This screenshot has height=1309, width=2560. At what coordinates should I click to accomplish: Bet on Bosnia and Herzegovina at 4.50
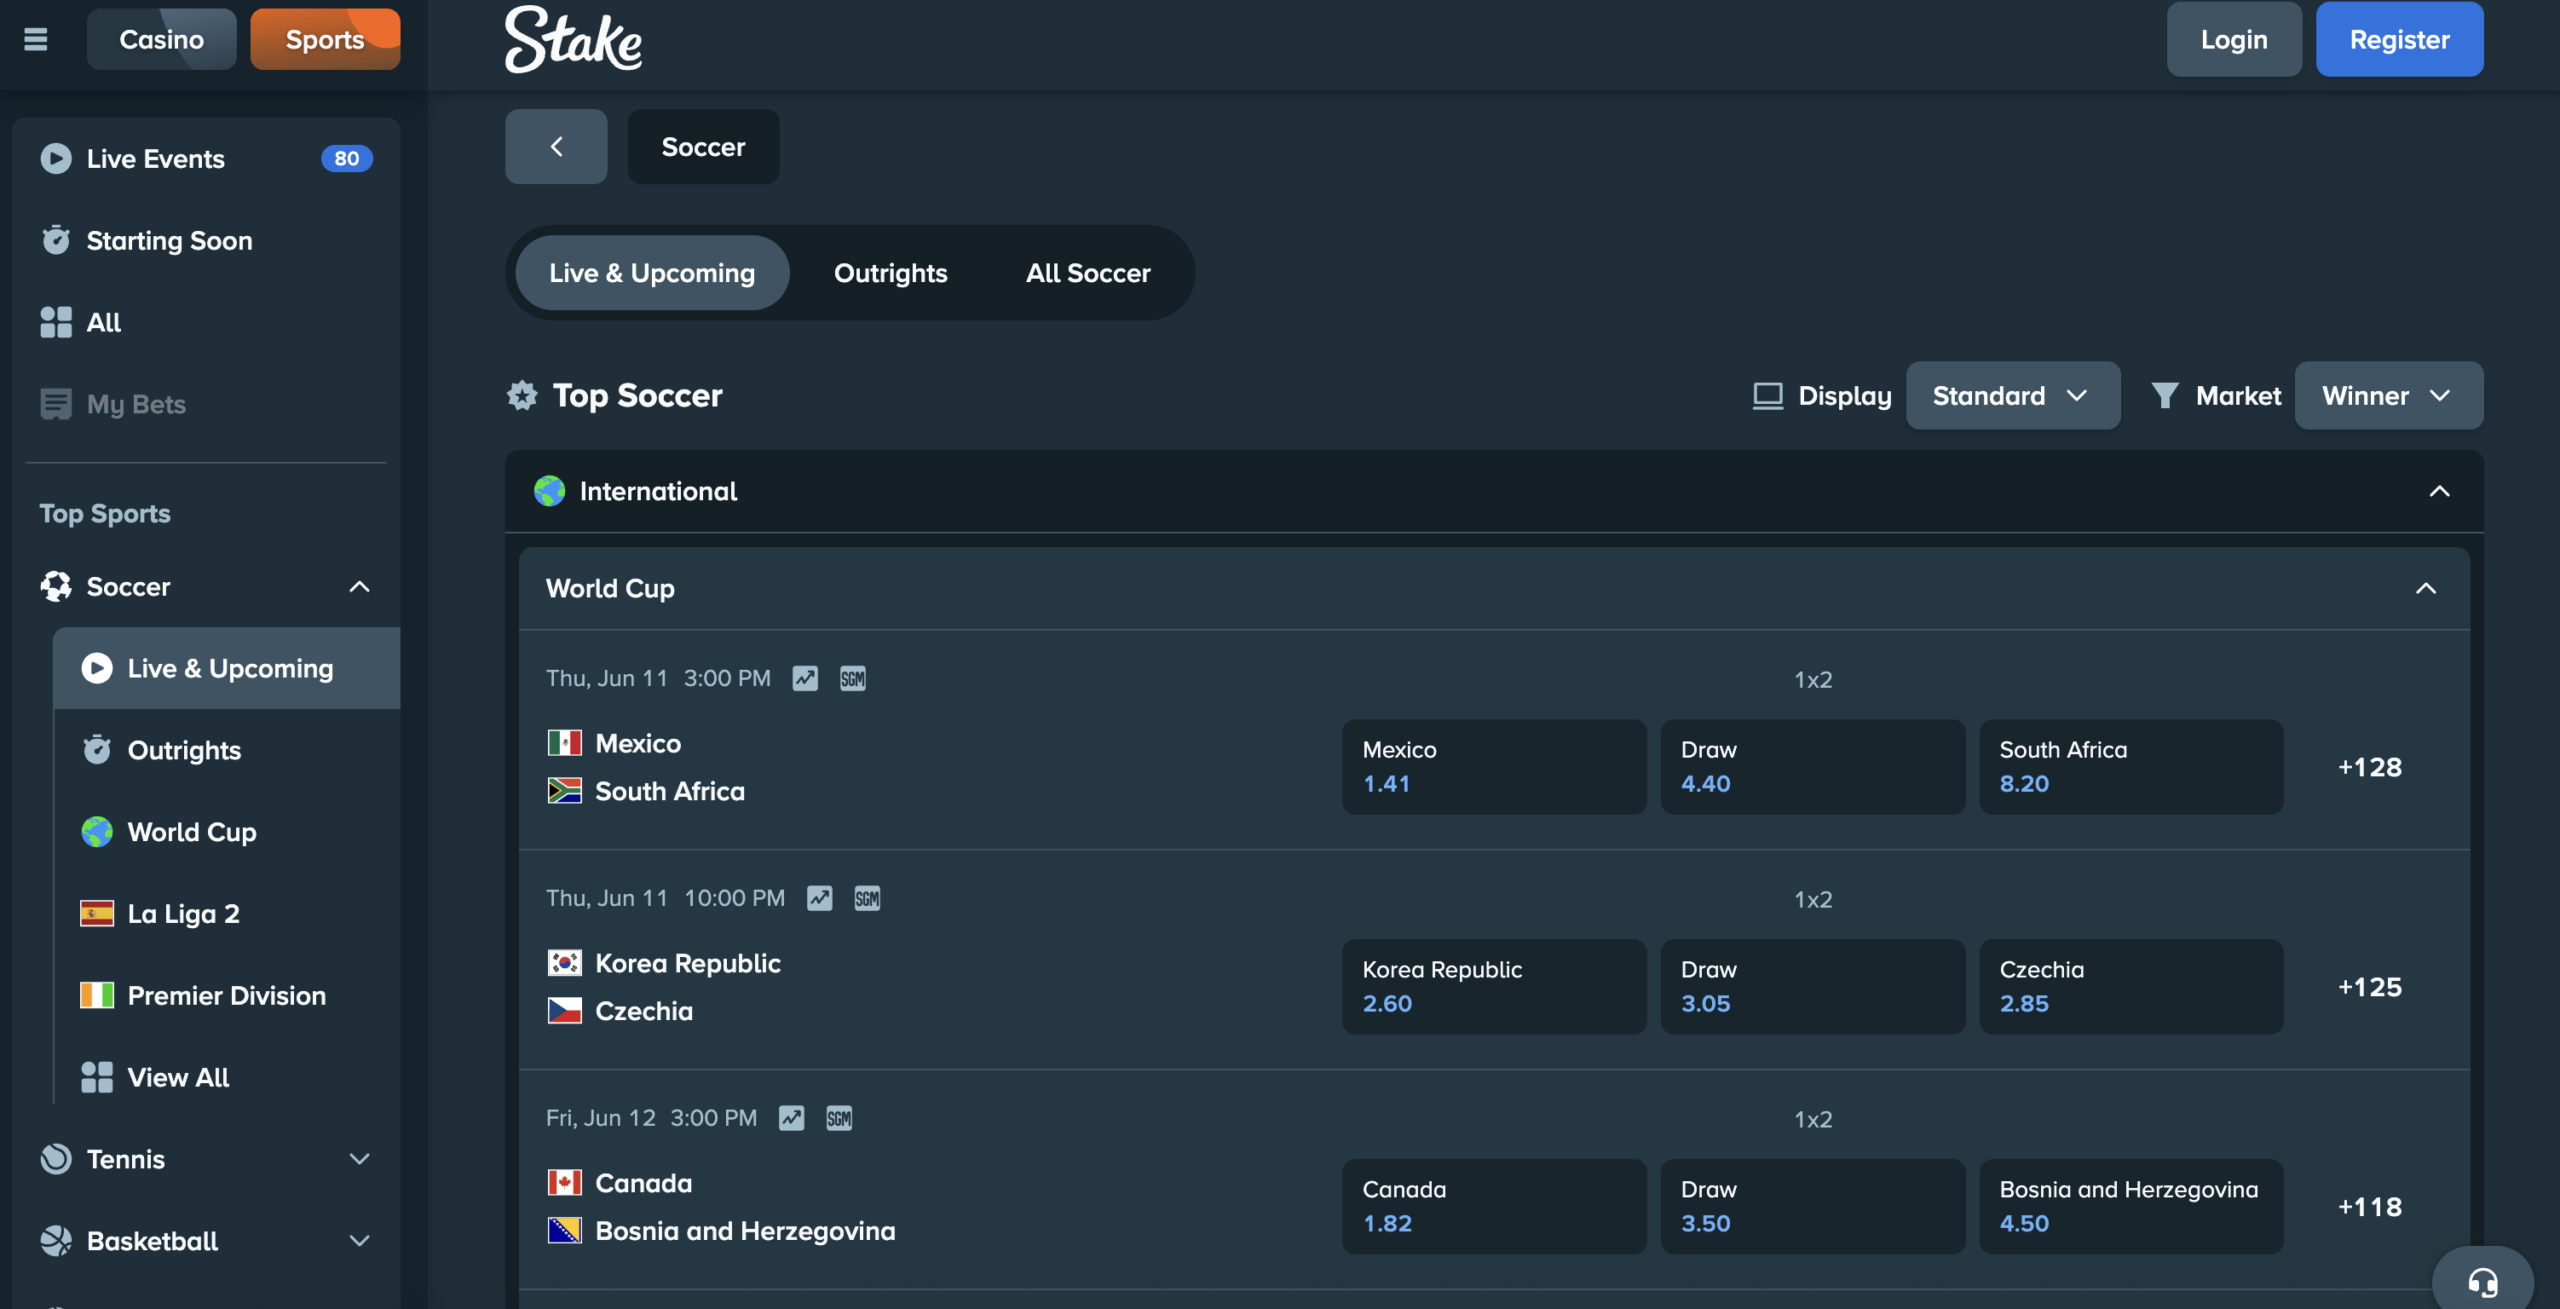tap(2131, 1206)
